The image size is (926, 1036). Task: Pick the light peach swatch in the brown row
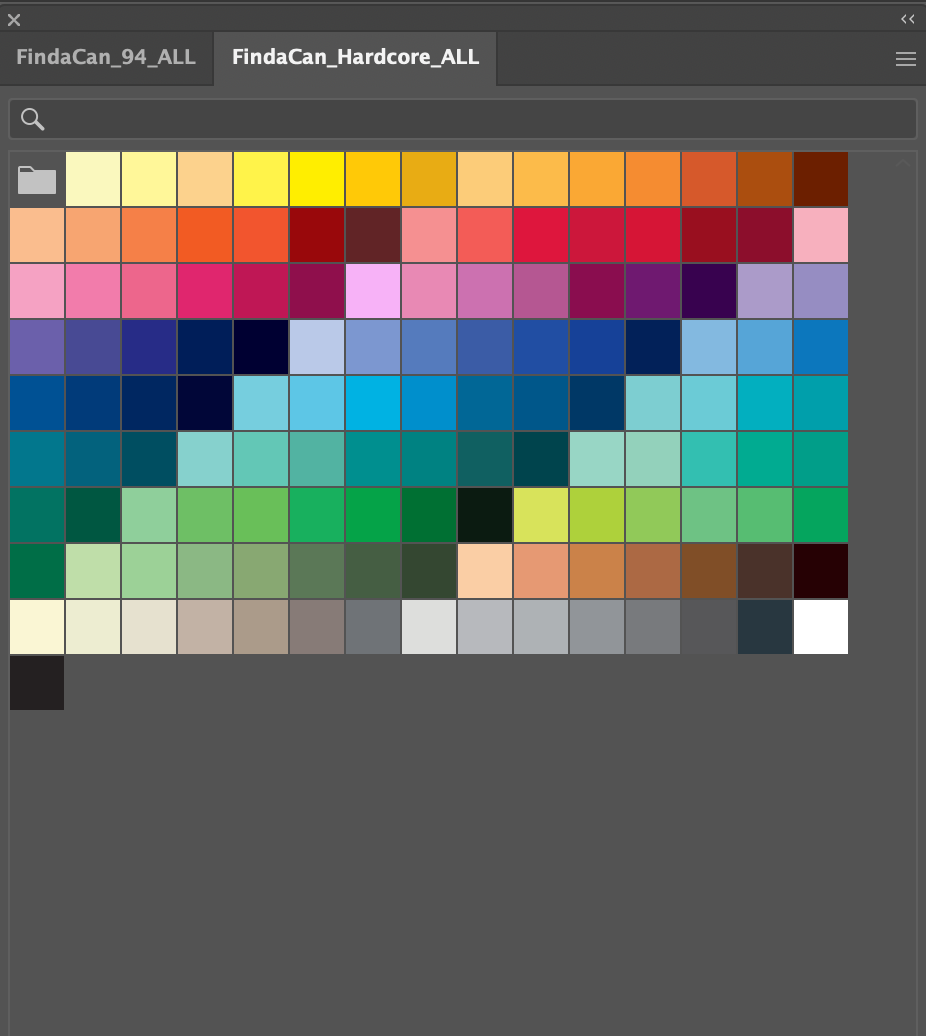click(x=485, y=571)
